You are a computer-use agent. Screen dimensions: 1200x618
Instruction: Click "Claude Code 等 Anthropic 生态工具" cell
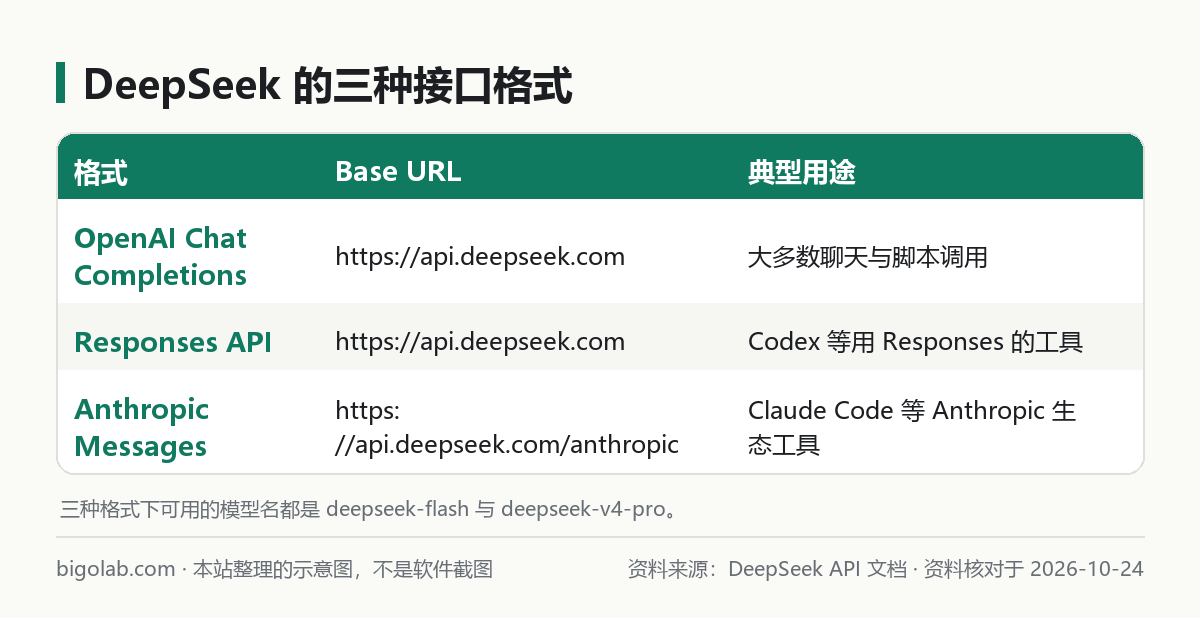[912, 427]
